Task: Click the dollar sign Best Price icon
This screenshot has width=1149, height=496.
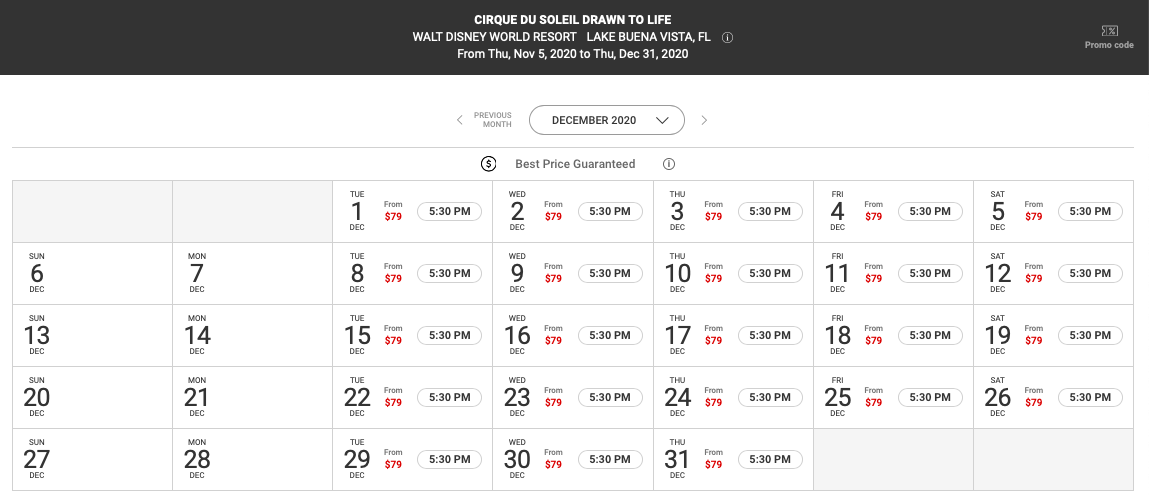Action: 489,164
